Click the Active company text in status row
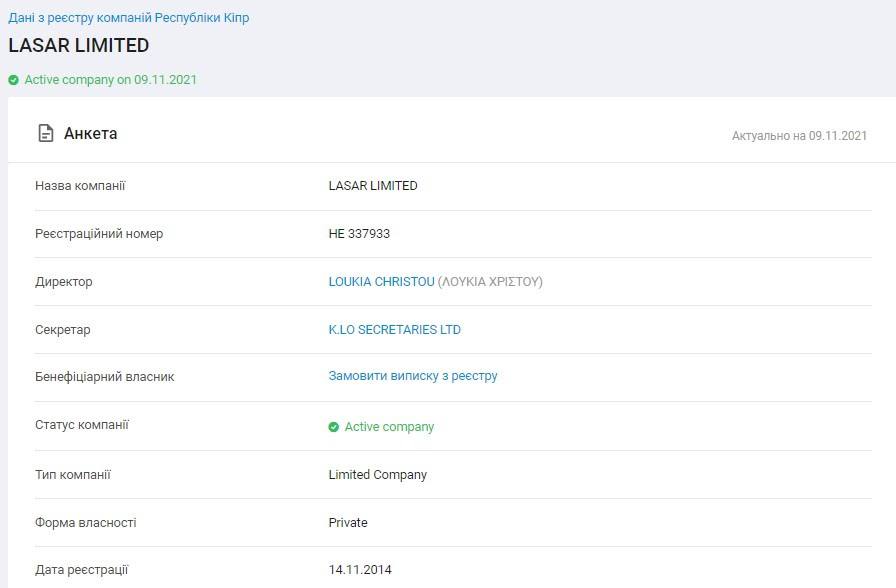Viewport: 896px width, 588px height. coord(389,427)
